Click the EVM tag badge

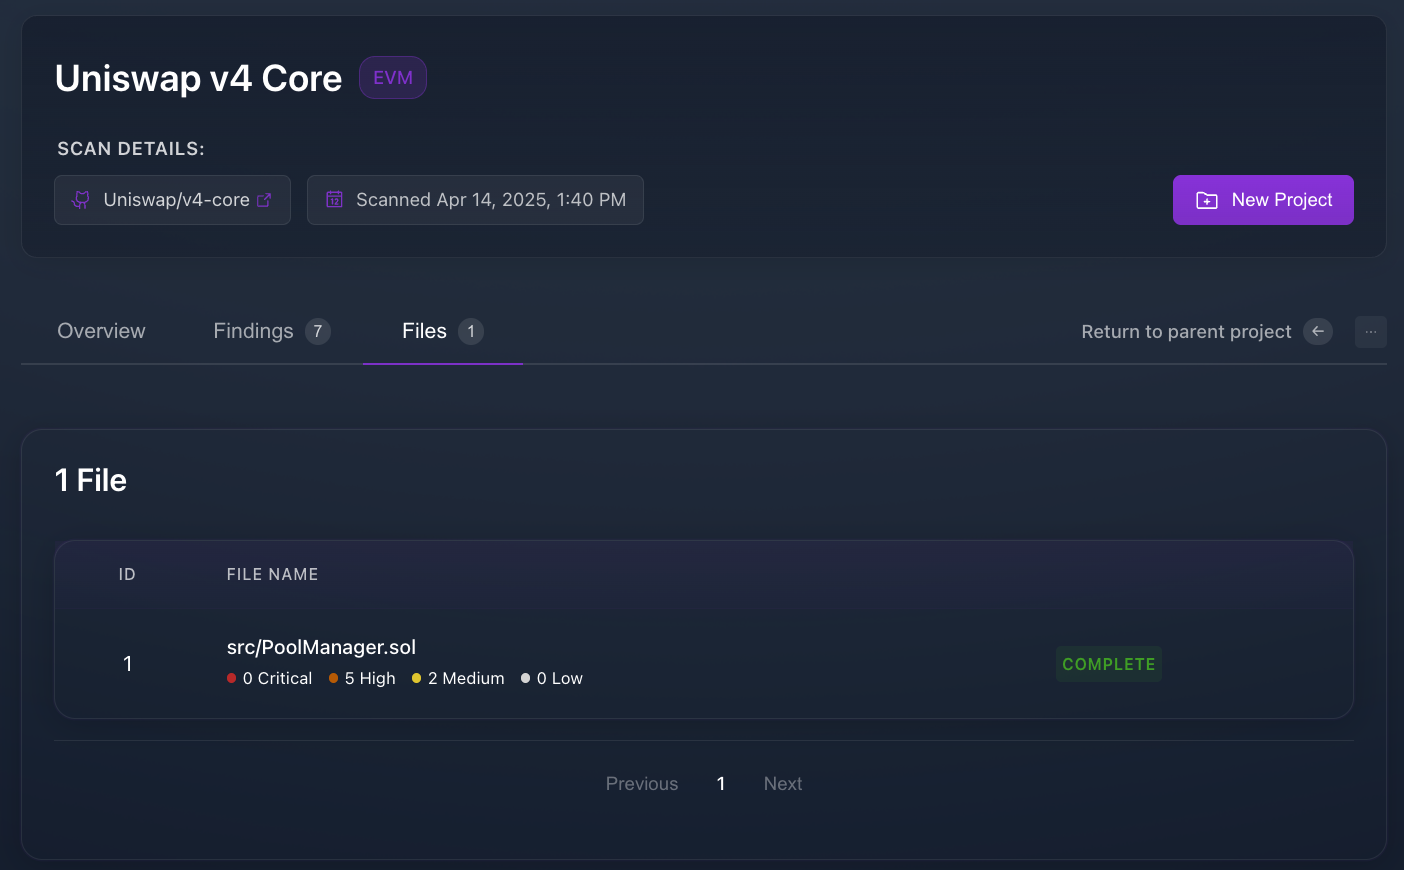point(393,78)
